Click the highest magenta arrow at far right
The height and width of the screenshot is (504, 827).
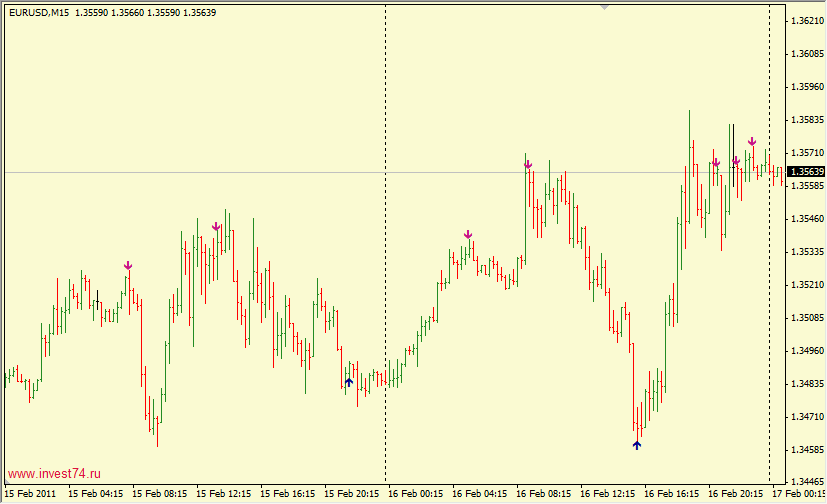point(752,142)
